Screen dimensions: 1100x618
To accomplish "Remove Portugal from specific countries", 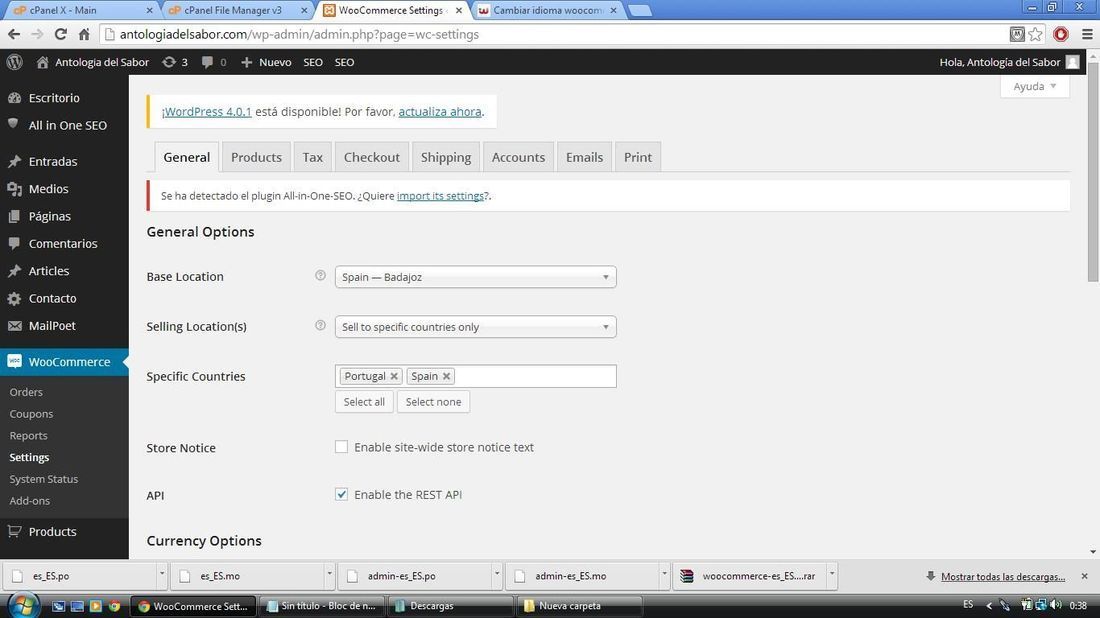I will (394, 376).
